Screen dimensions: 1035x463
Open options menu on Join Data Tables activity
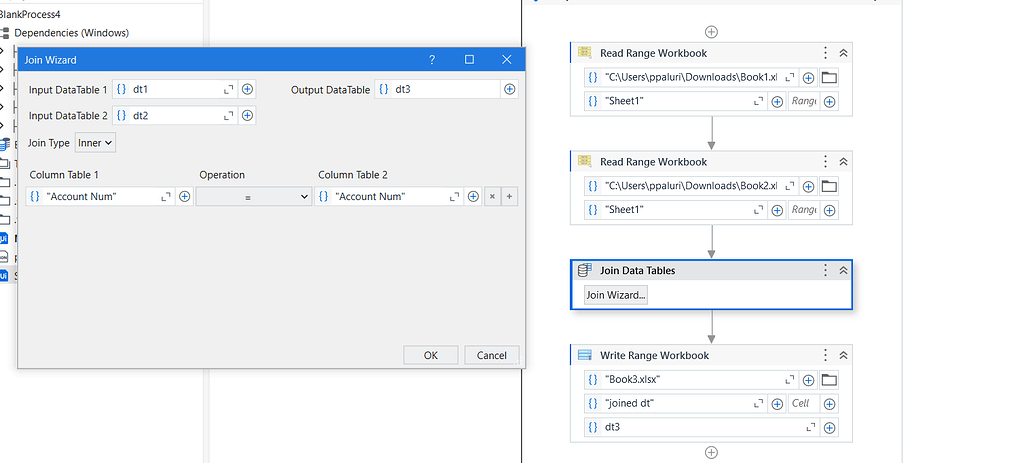pos(825,270)
